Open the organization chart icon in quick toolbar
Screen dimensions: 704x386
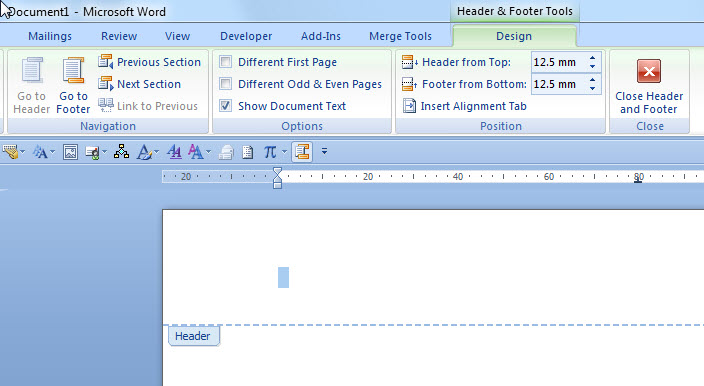pos(121,152)
